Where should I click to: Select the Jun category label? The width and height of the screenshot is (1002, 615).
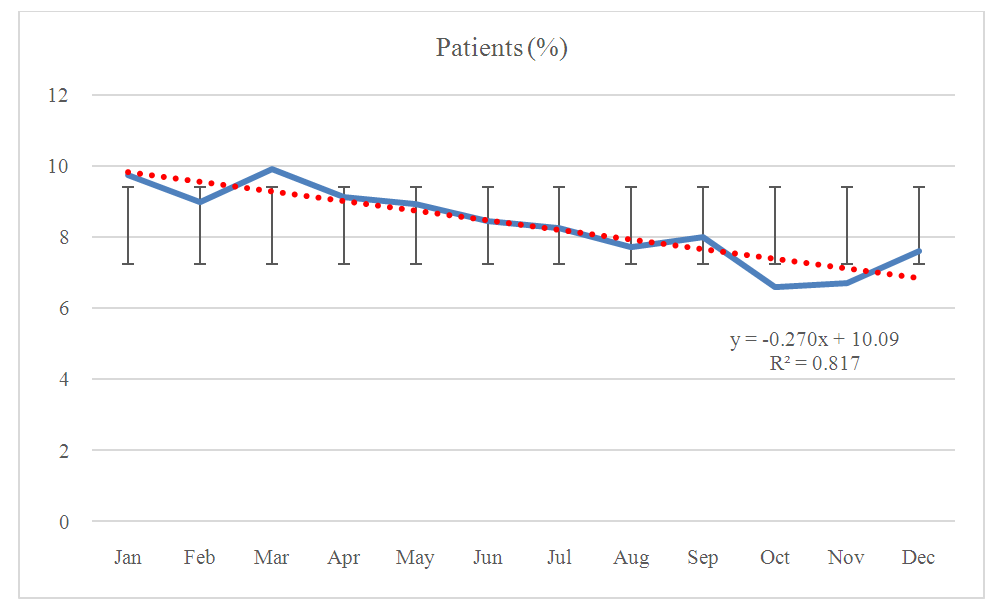pos(487,558)
